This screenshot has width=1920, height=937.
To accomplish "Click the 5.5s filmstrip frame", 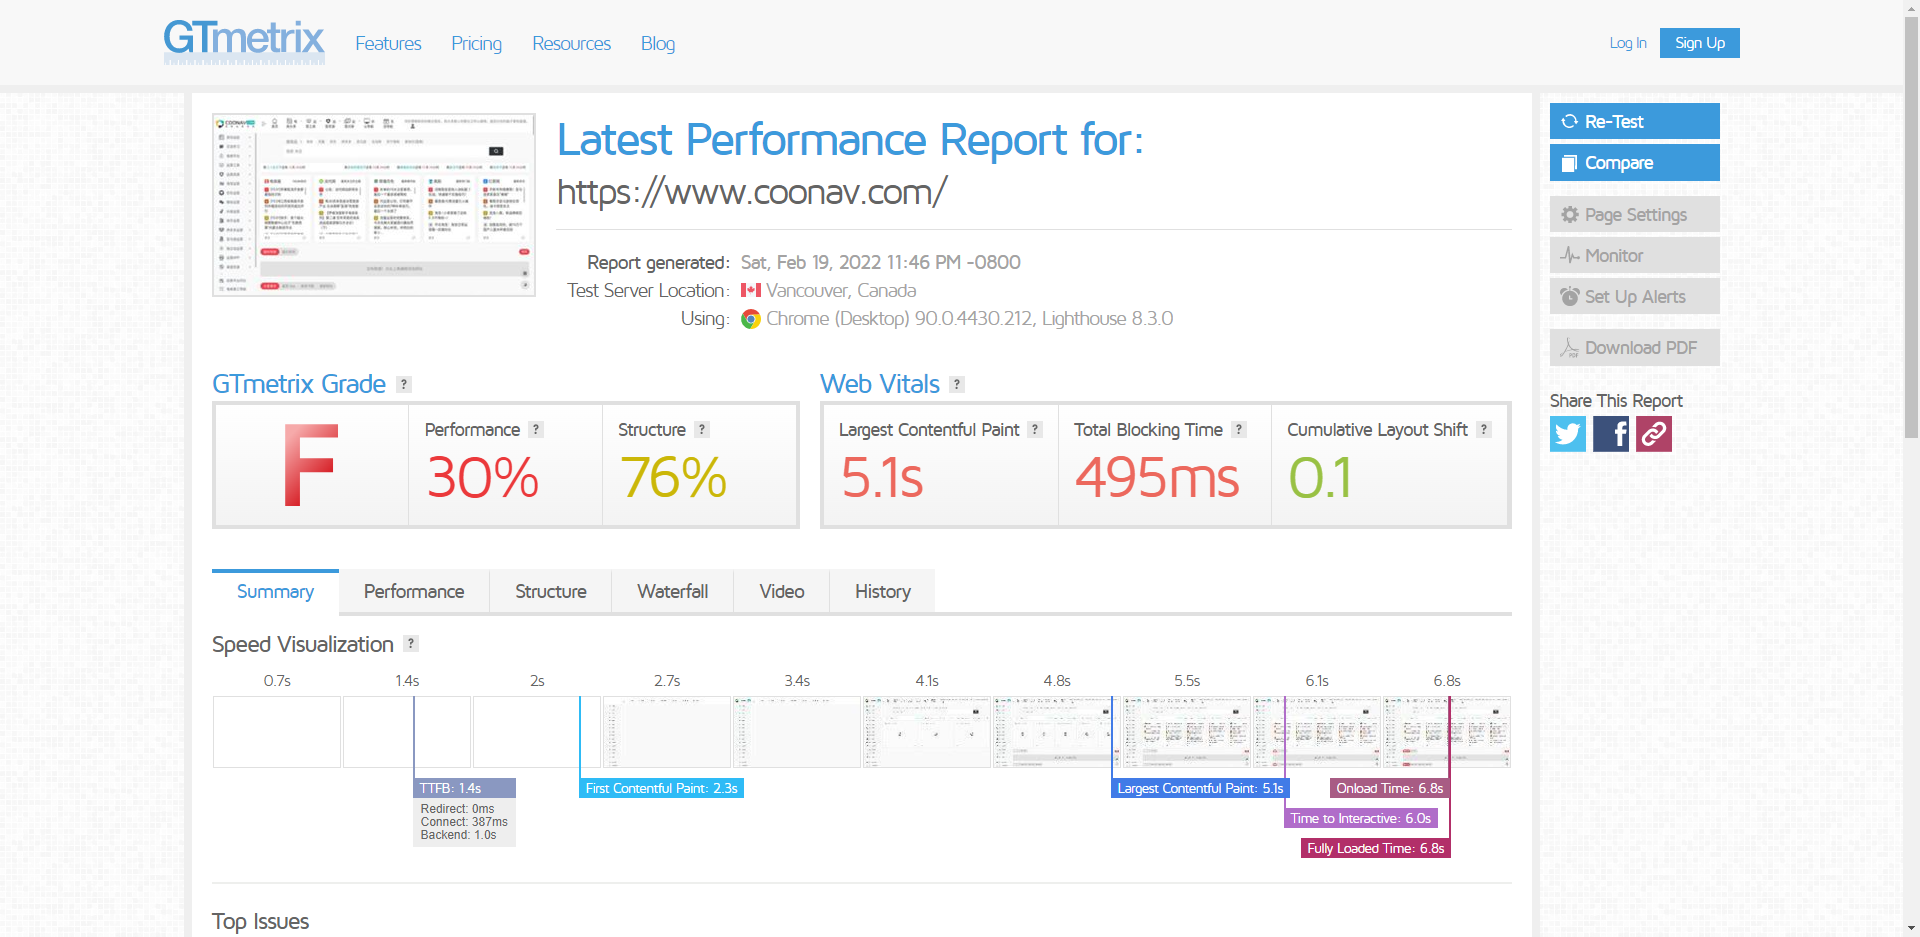I will (1187, 732).
